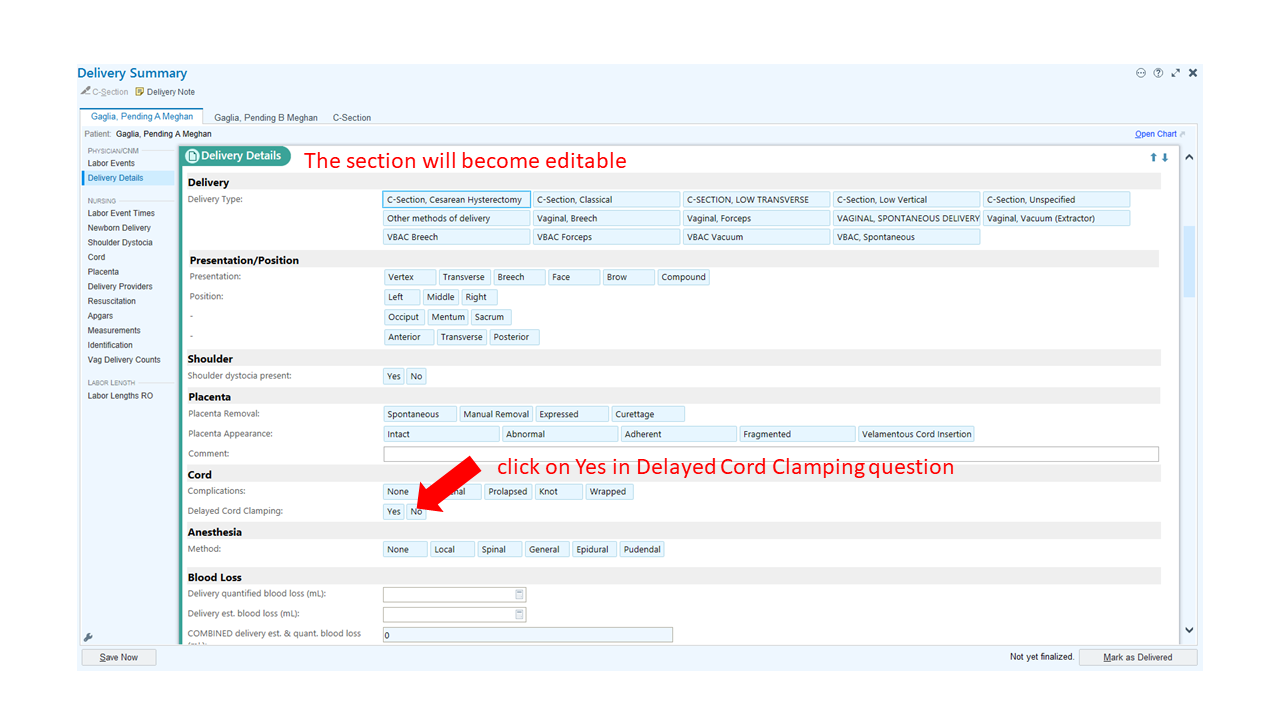
Task: Open the more options ellipsis icon
Action: click(x=1141, y=73)
